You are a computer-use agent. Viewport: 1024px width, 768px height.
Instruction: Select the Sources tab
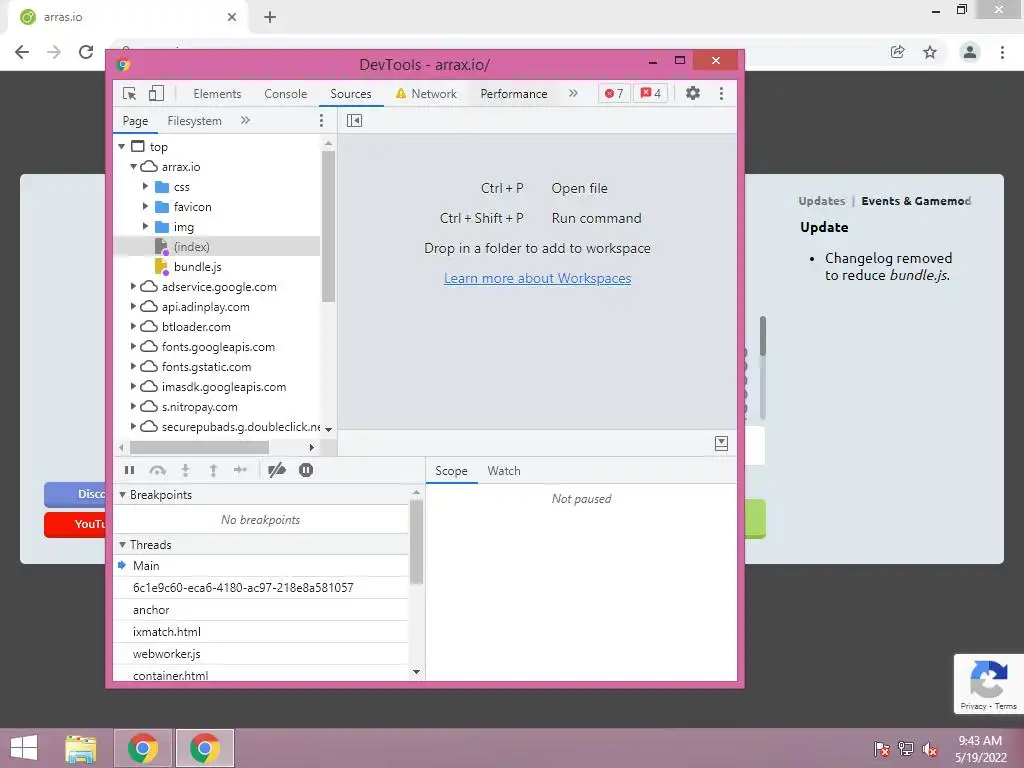pyautogui.click(x=351, y=94)
